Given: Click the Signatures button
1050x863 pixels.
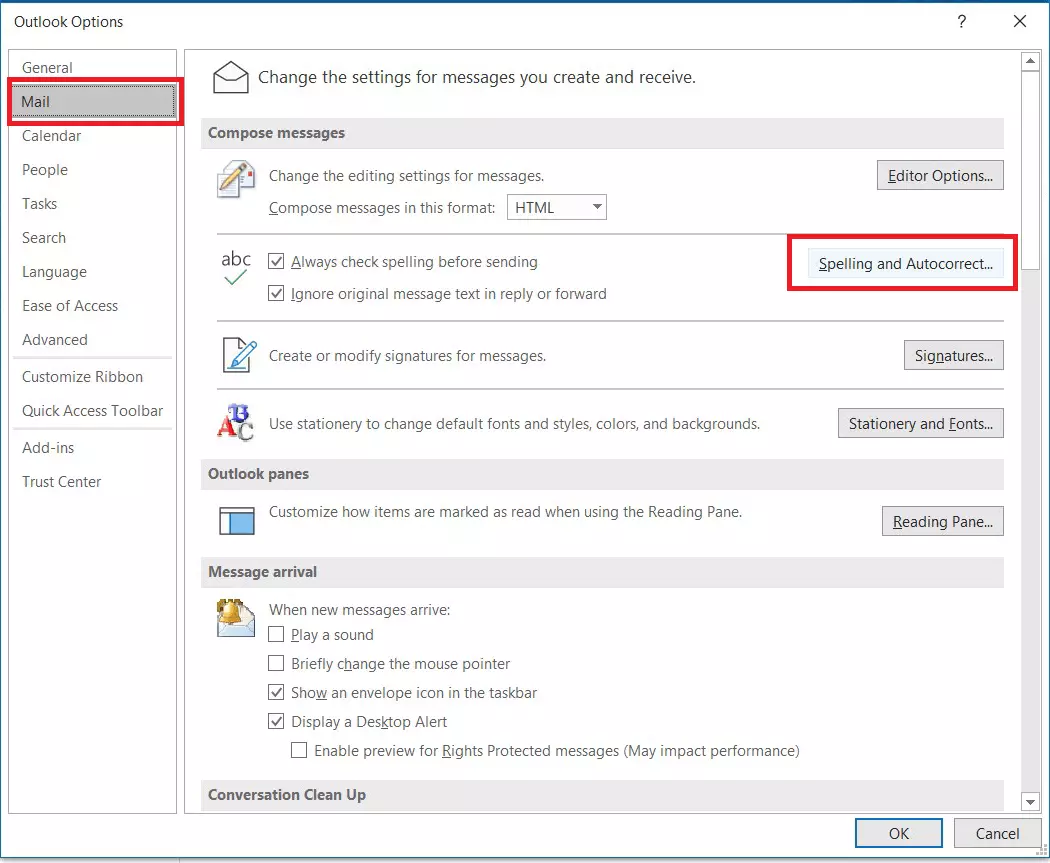Looking at the screenshot, I should 953,355.
